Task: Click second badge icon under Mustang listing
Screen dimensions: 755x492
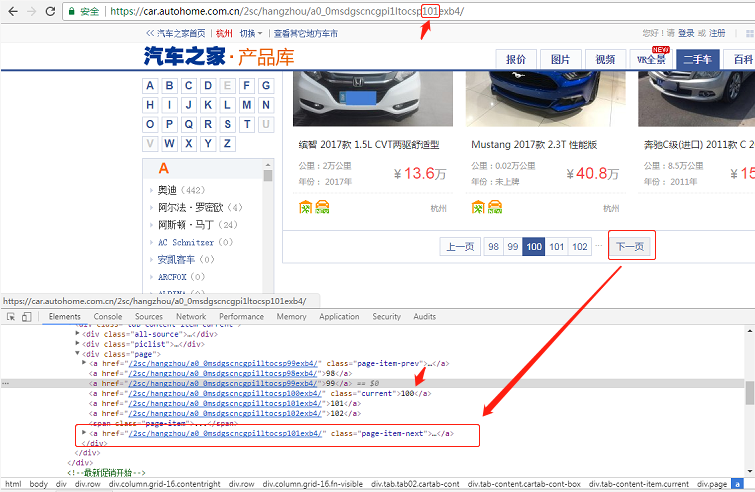Action: point(494,208)
